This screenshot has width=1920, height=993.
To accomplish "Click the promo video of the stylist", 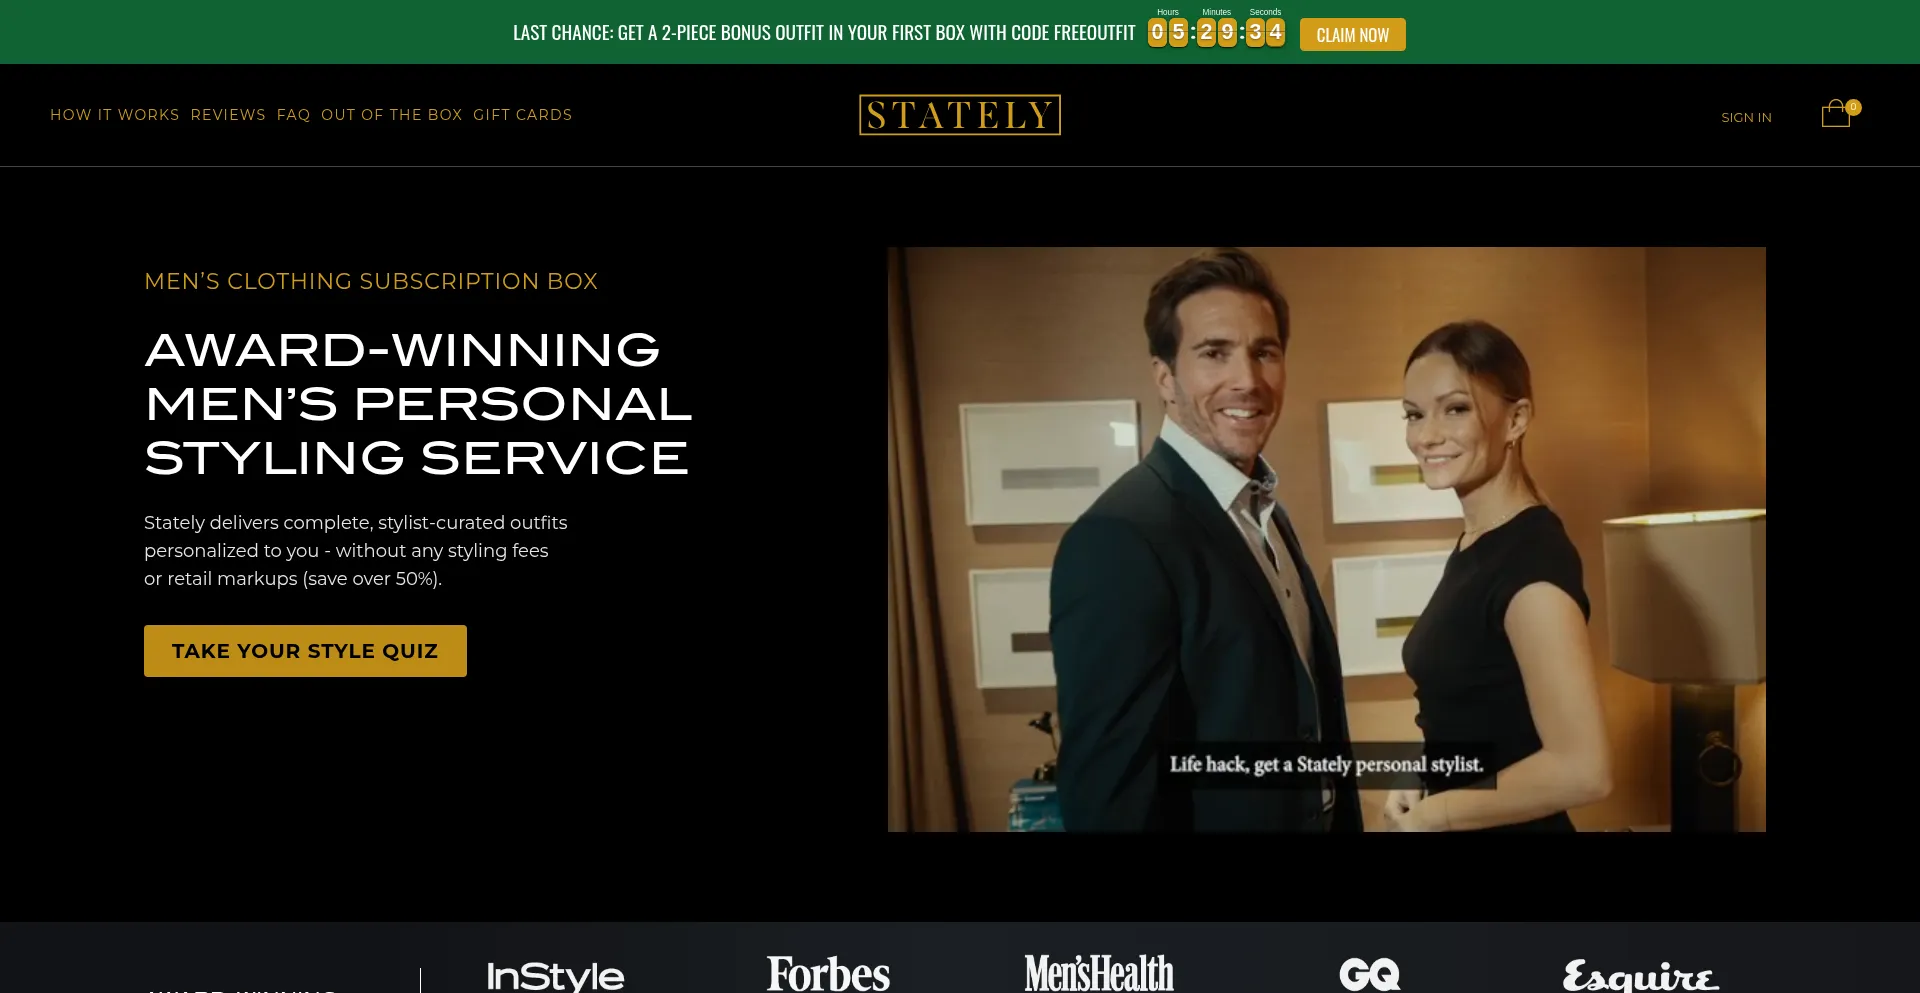I will click(1327, 539).
